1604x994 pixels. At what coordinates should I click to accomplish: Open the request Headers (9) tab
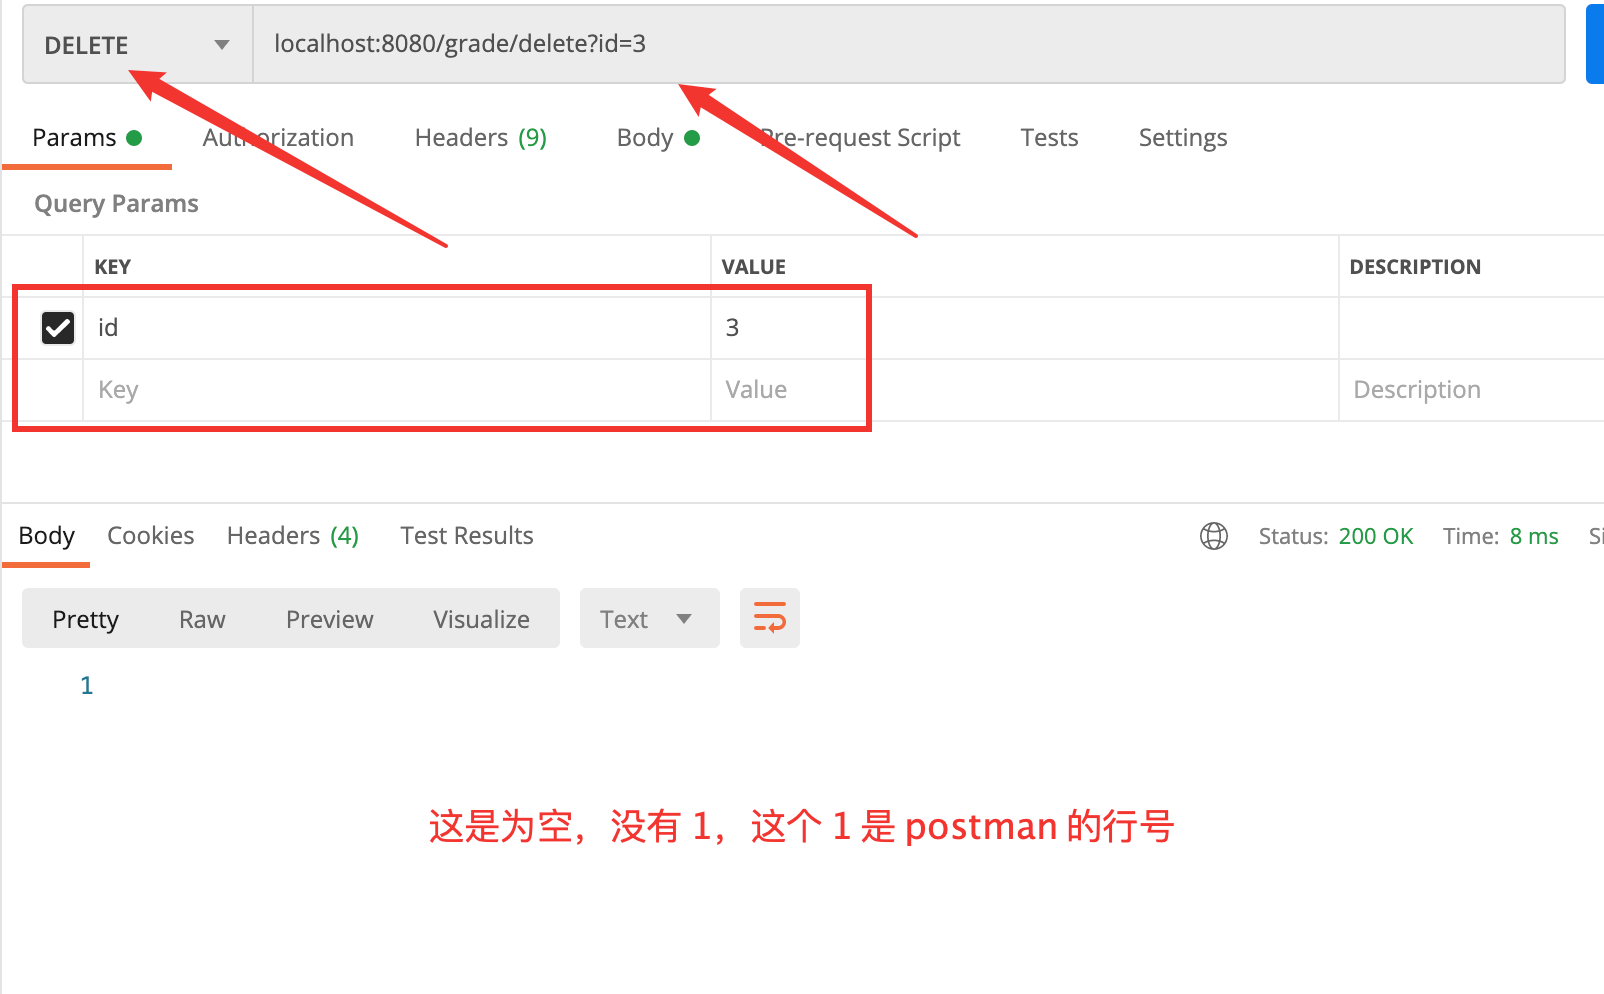pyautogui.click(x=480, y=138)
